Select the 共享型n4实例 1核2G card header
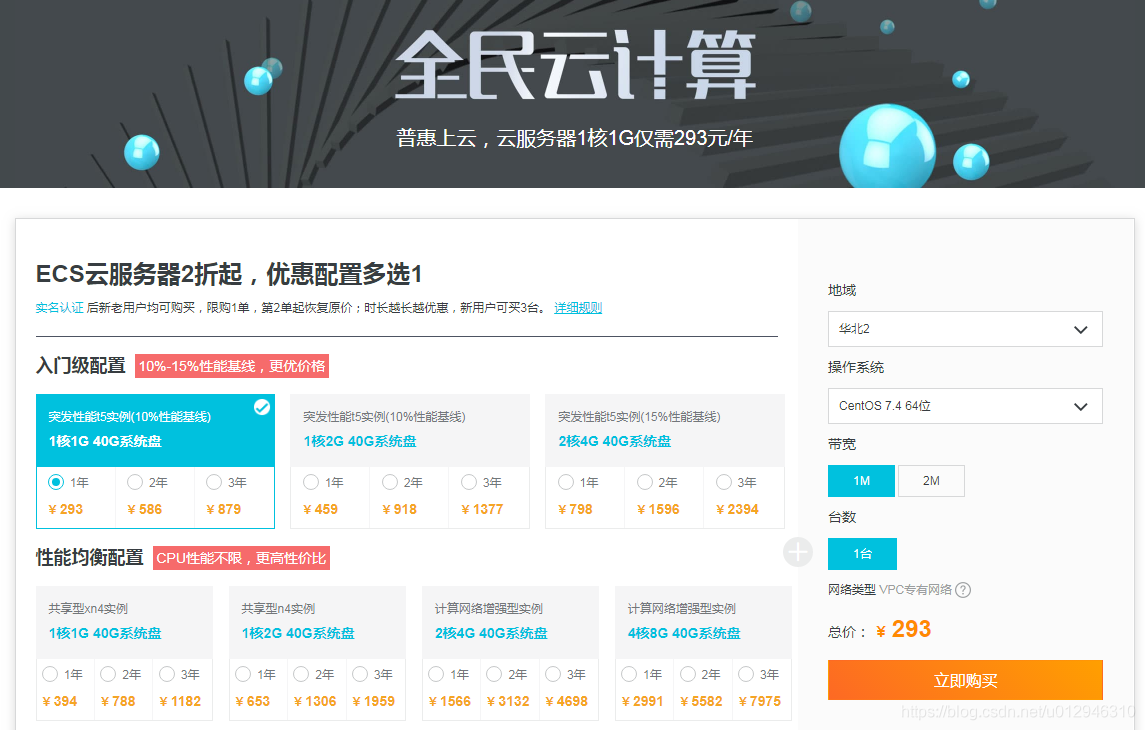This screenshot has height=730, width=1145. (318, 622)
